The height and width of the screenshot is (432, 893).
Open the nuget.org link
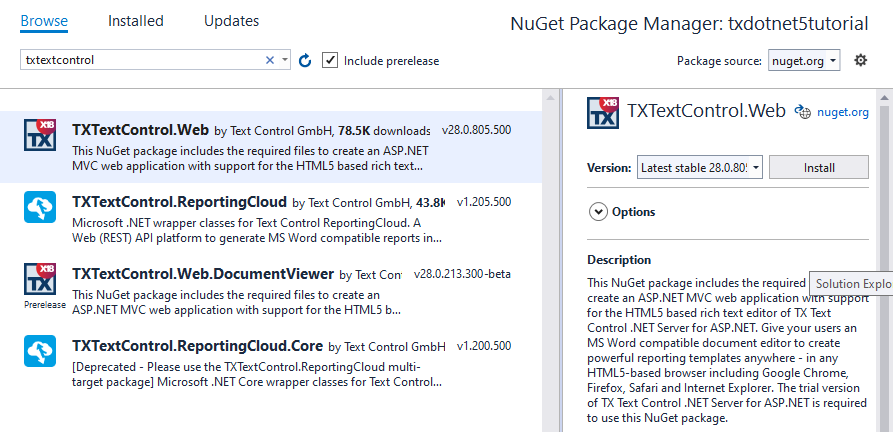click(843, 112)
